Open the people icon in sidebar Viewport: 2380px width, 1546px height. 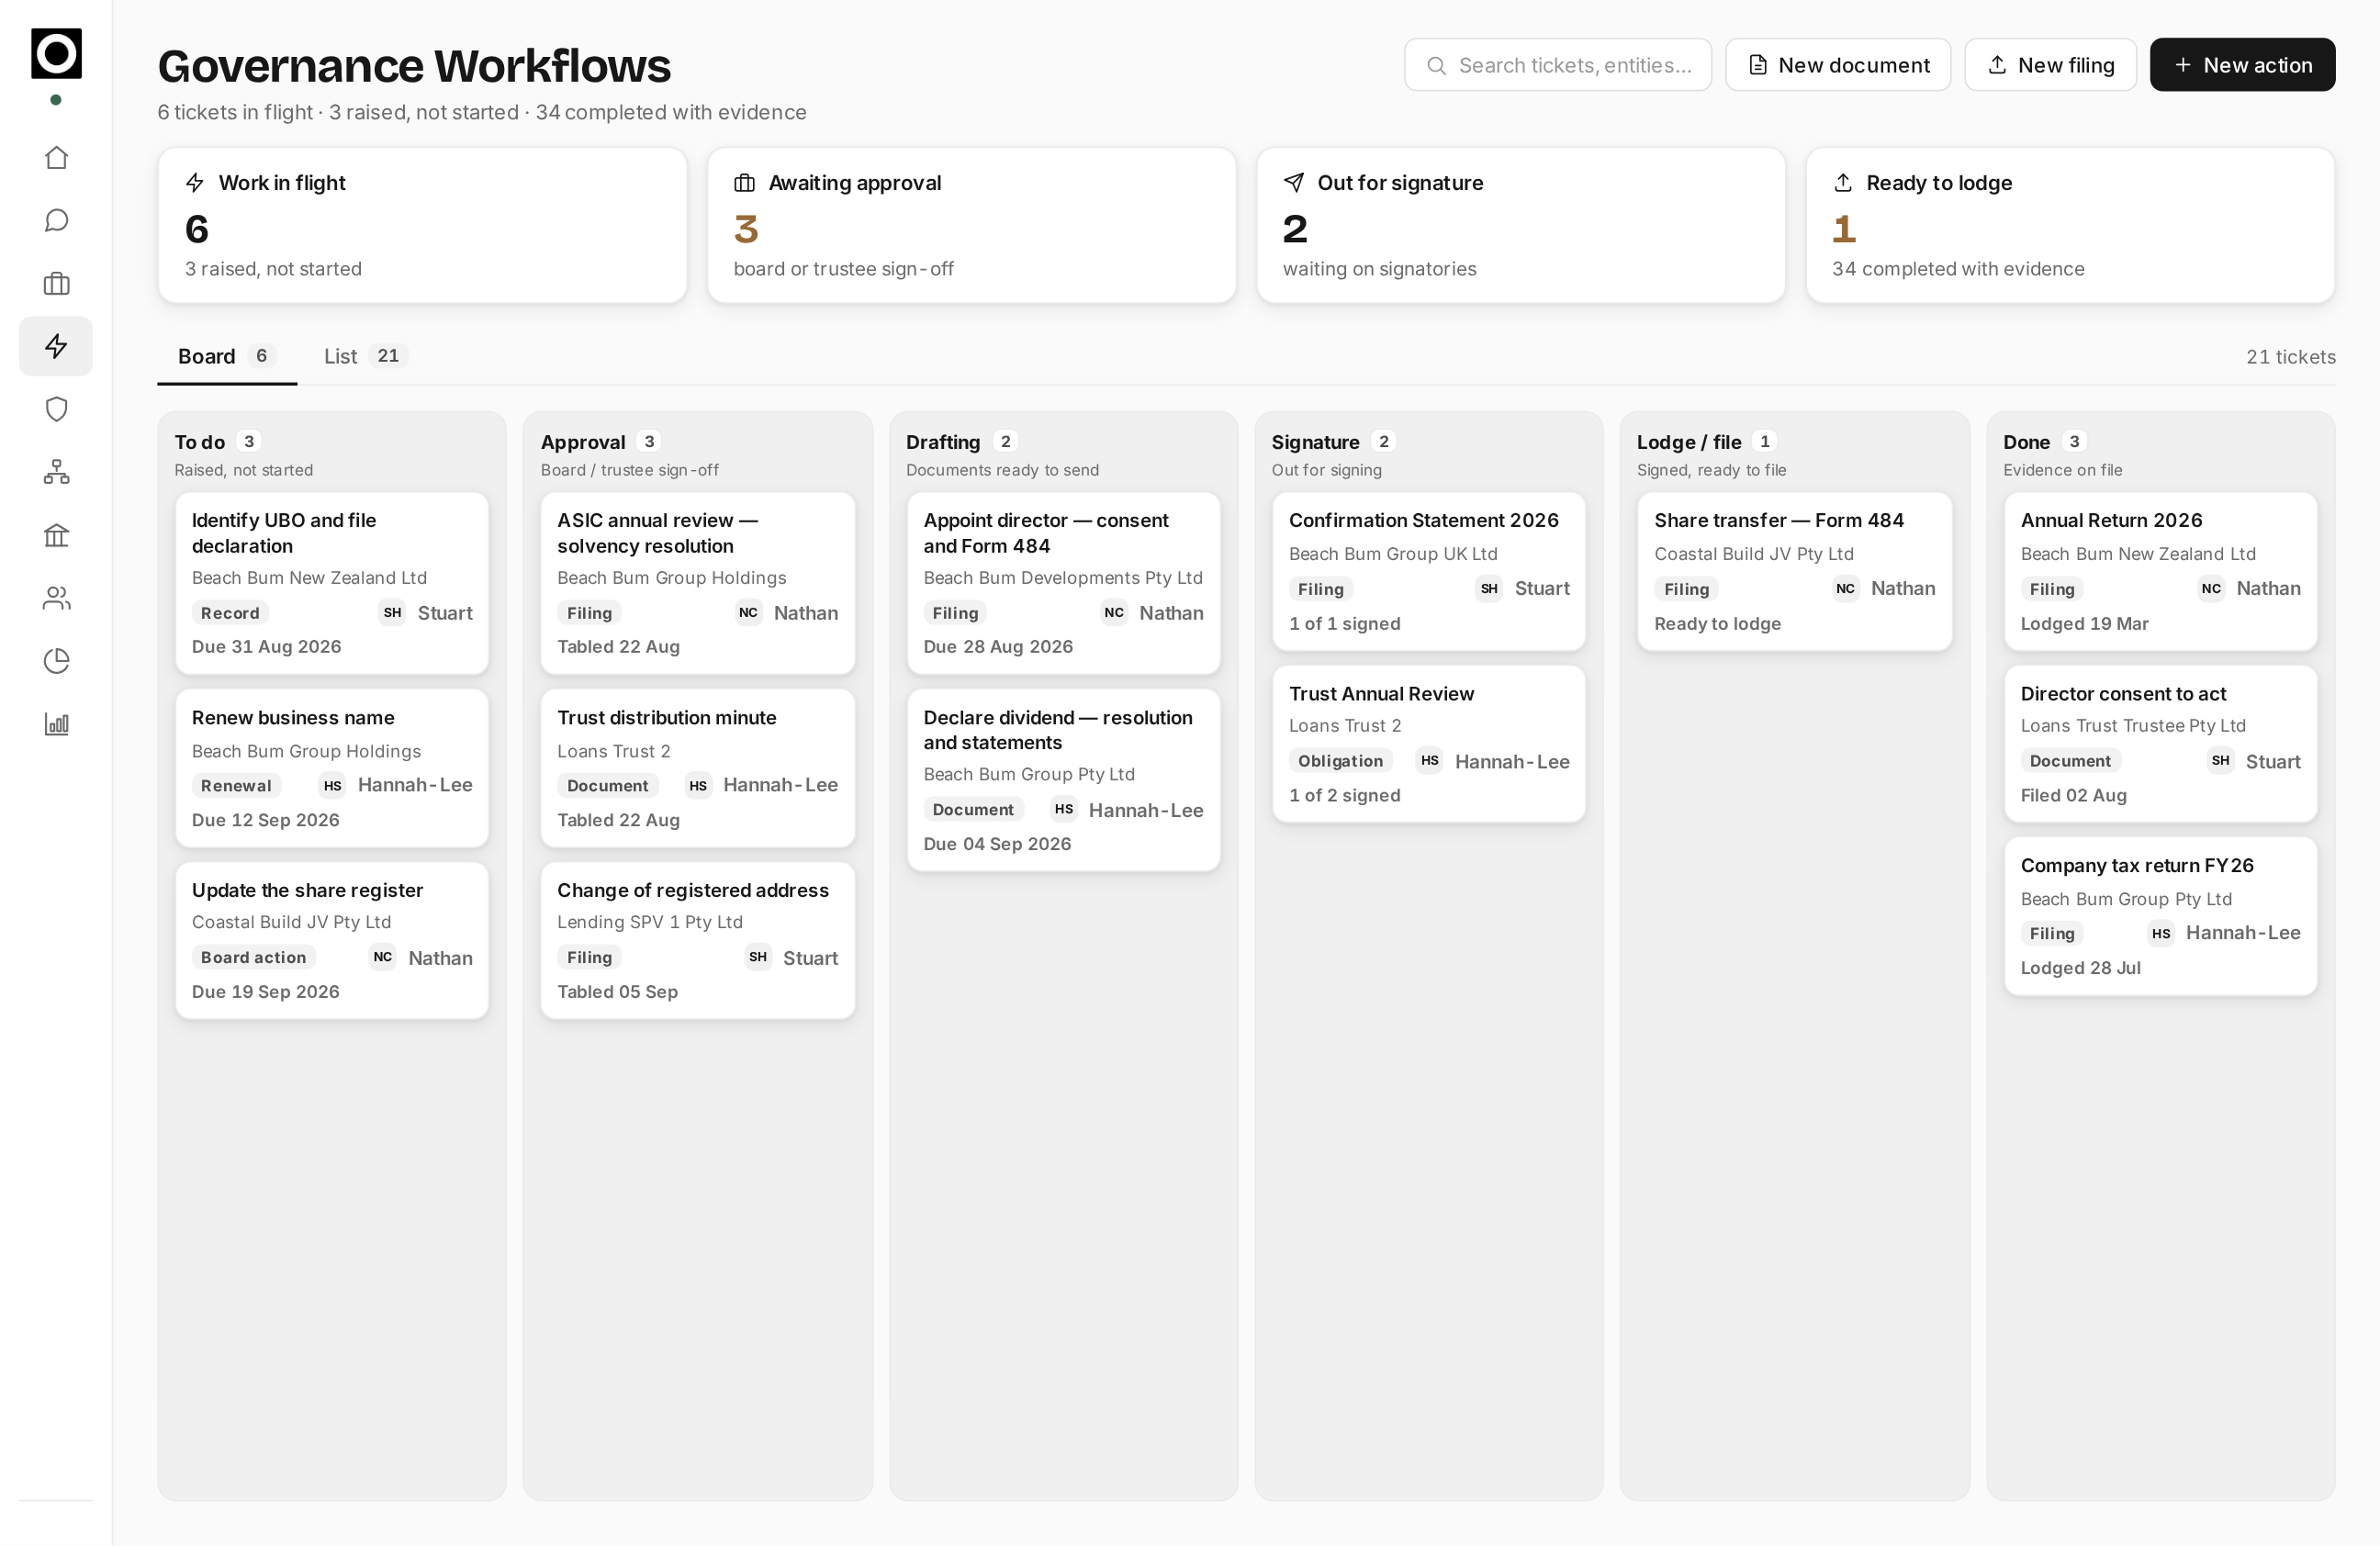click(x=56, y=598)
